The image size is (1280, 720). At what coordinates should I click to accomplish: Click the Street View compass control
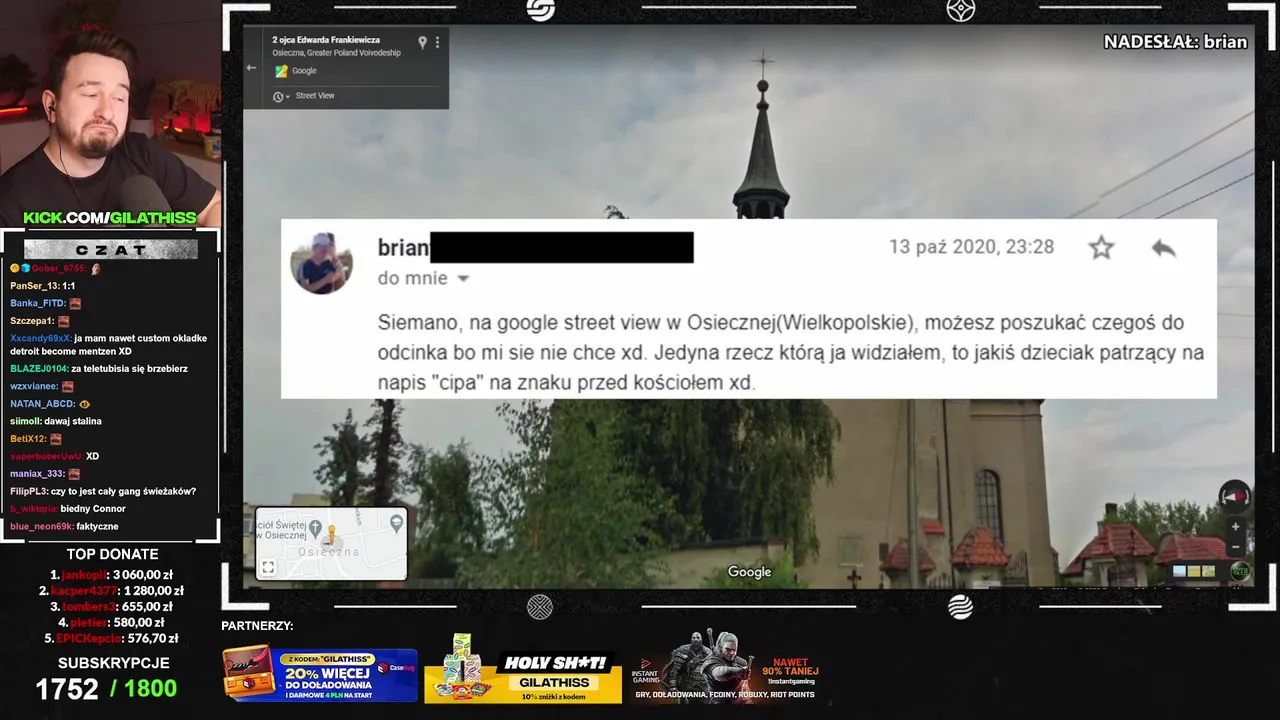pyautogui.click(x=1235, y=497)
